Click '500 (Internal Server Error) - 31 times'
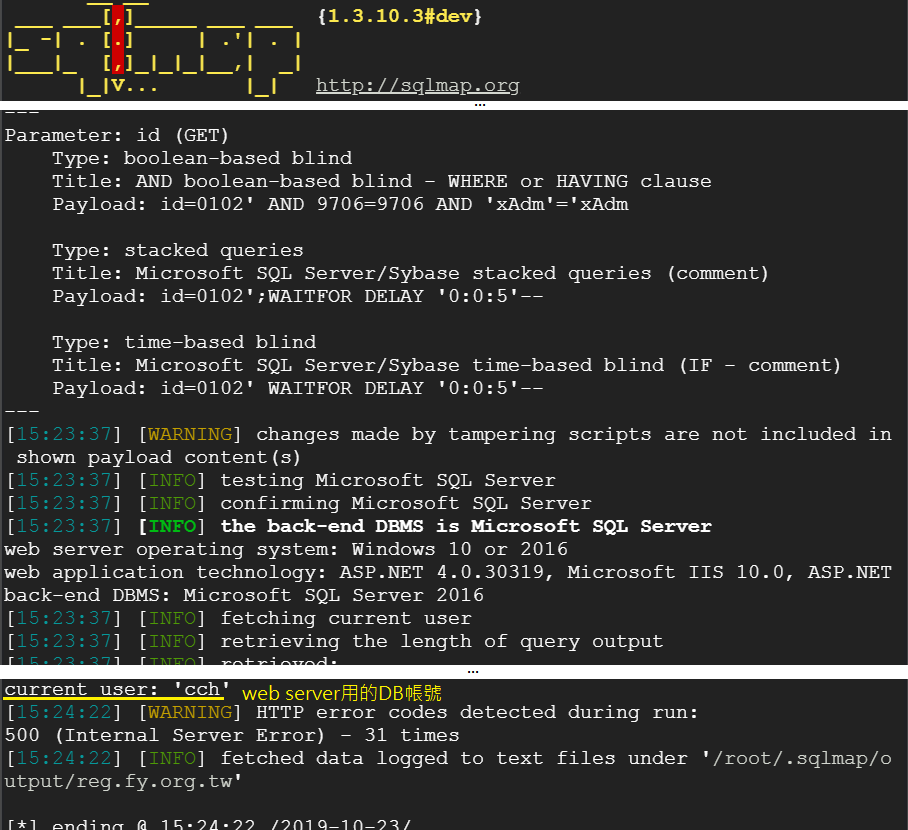908x830 pixels. (x=232, y=736)
